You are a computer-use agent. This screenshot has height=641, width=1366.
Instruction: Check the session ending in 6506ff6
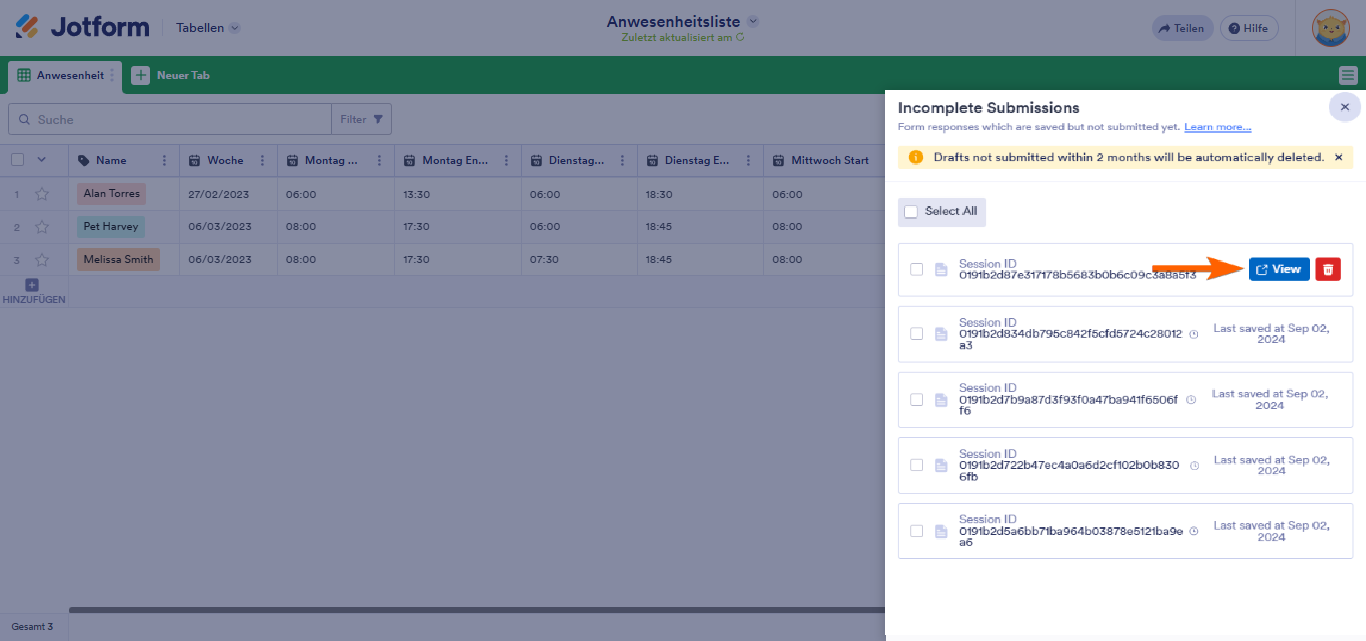917,400
